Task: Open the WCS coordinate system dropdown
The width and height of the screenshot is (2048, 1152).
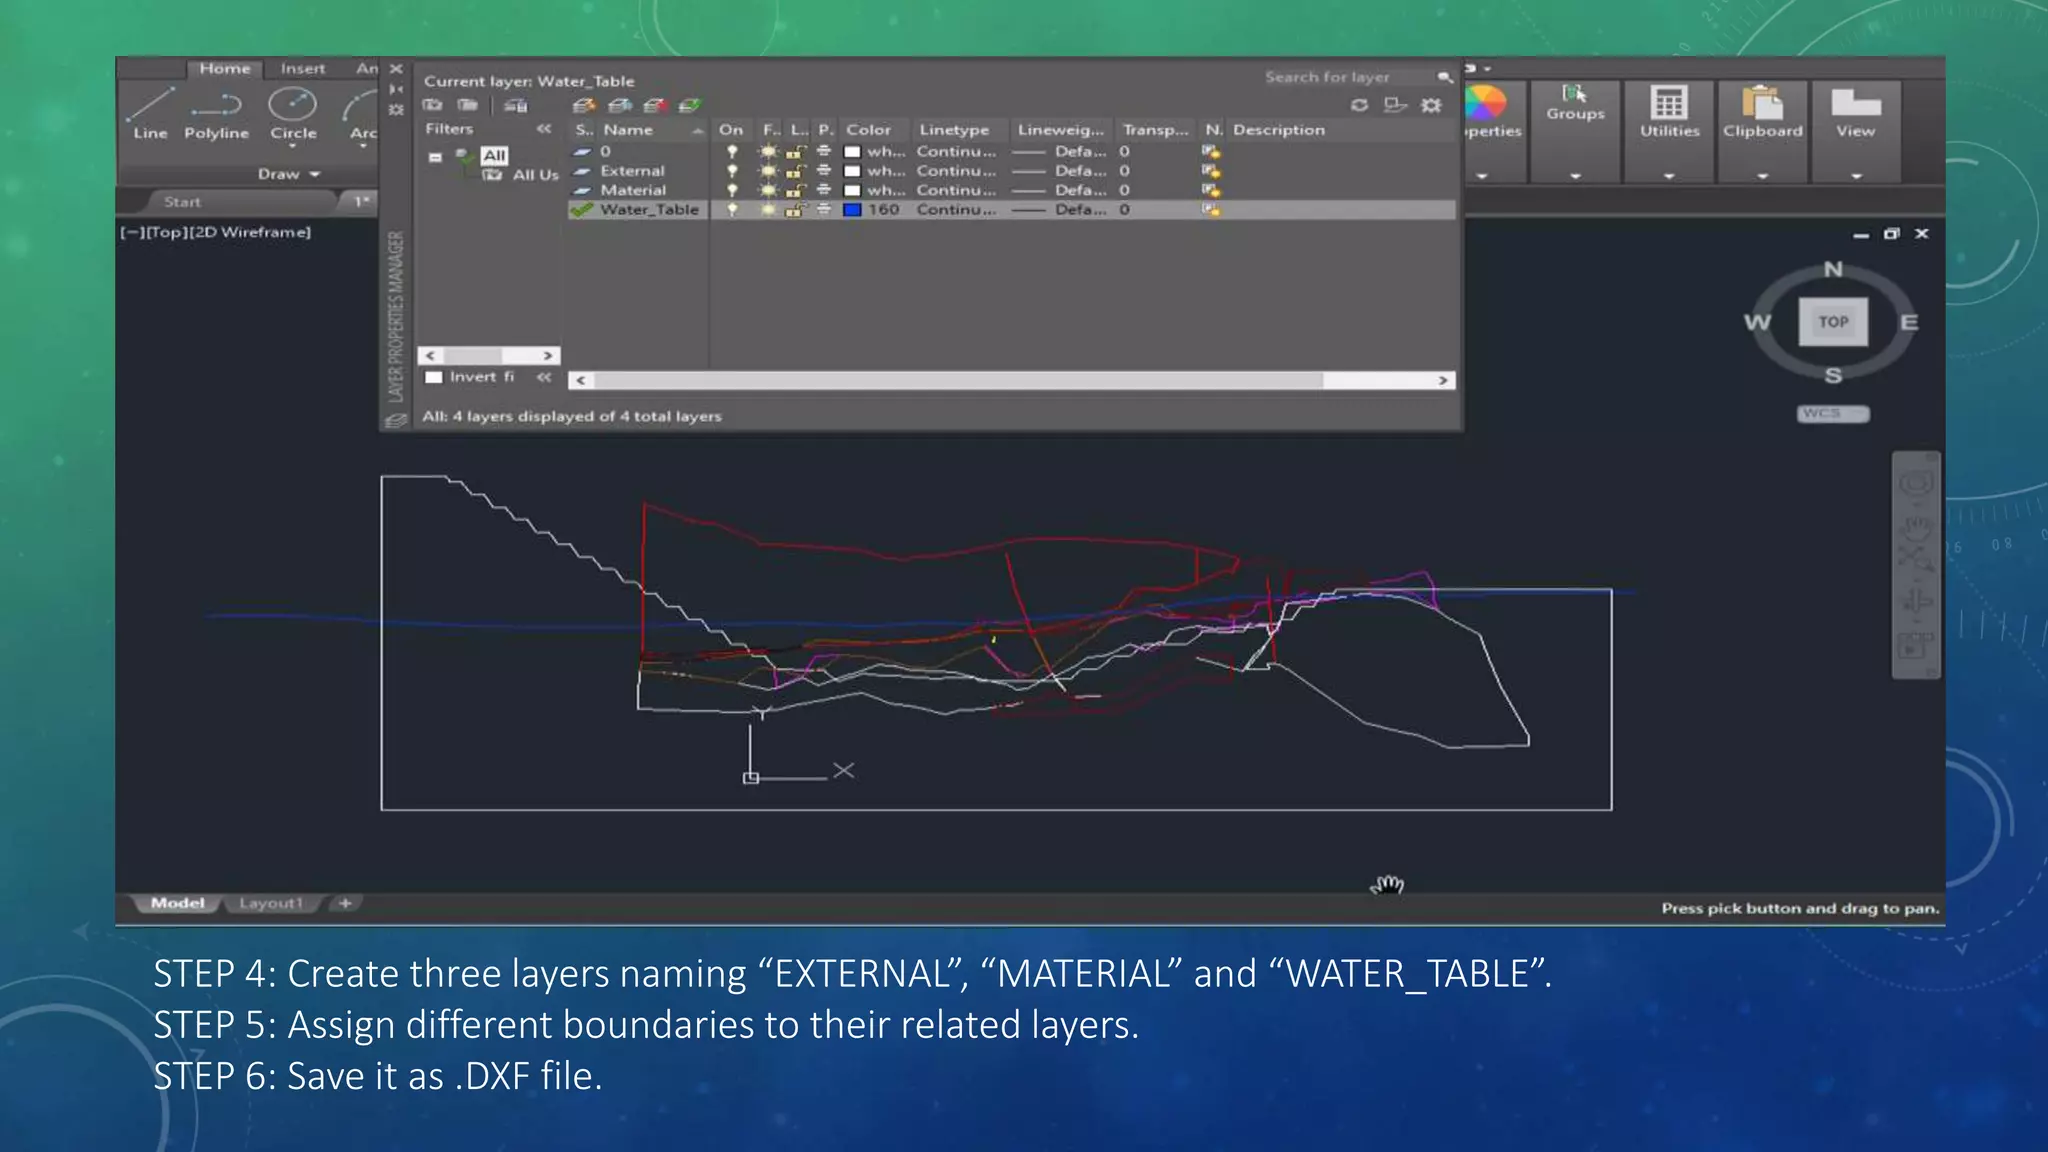Action: 1833,414
